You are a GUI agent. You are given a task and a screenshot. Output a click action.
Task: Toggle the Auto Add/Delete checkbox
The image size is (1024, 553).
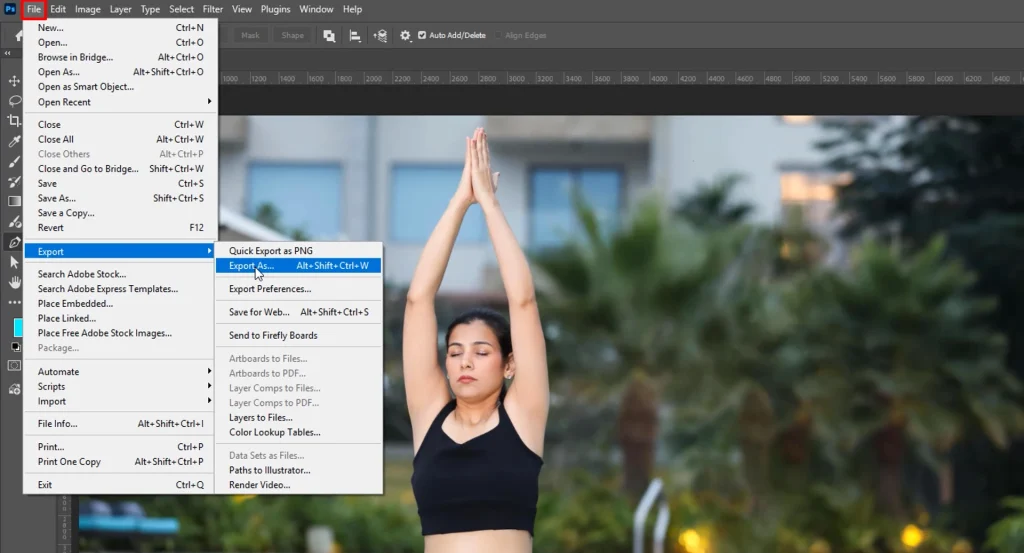pos(422,35)
